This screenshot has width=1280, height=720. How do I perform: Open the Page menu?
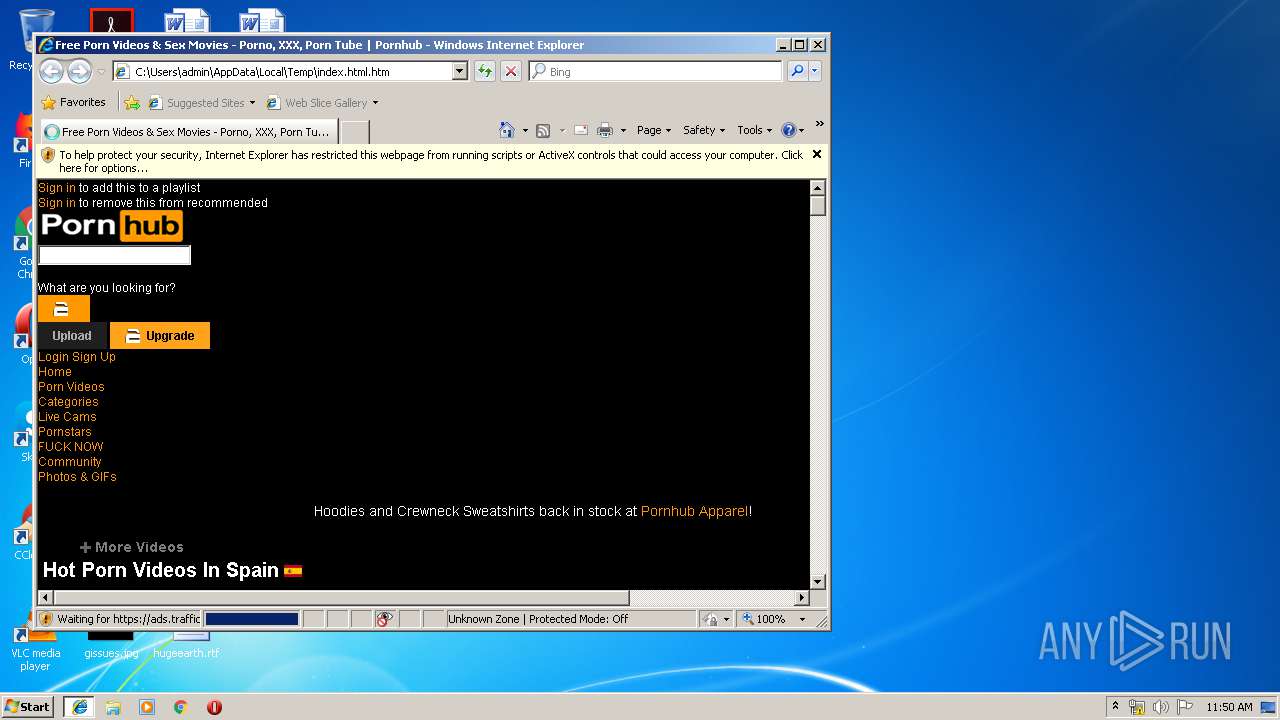654,130
